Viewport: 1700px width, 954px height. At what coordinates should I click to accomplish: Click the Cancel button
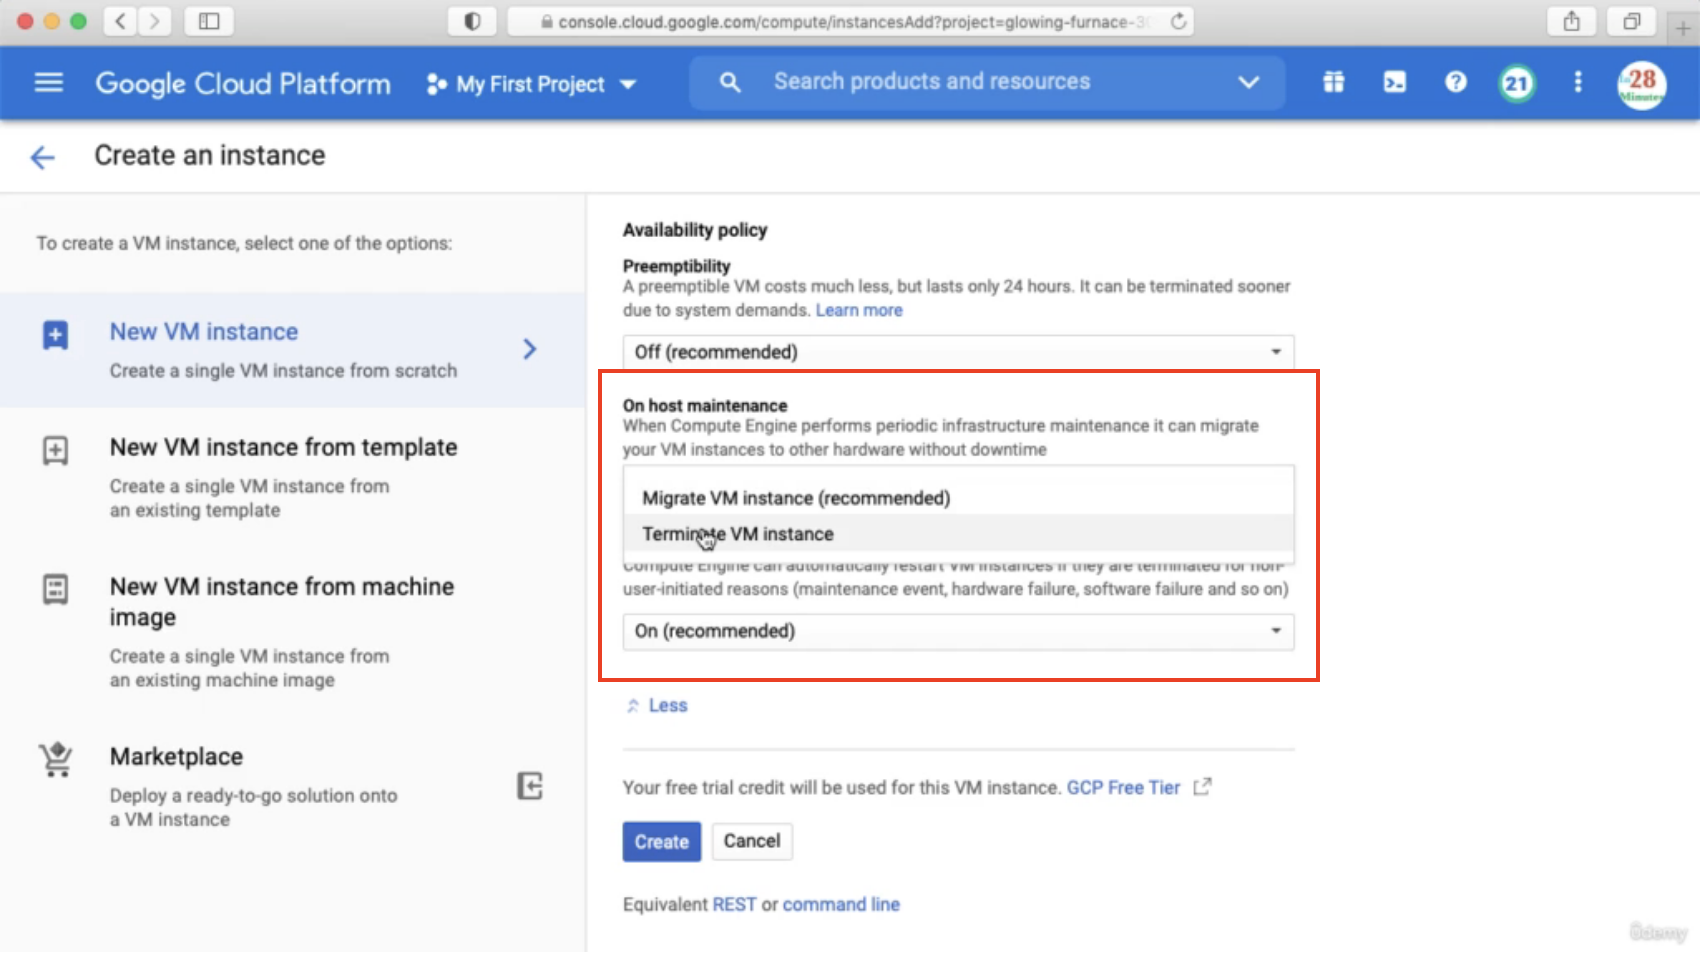coord(752,841)
